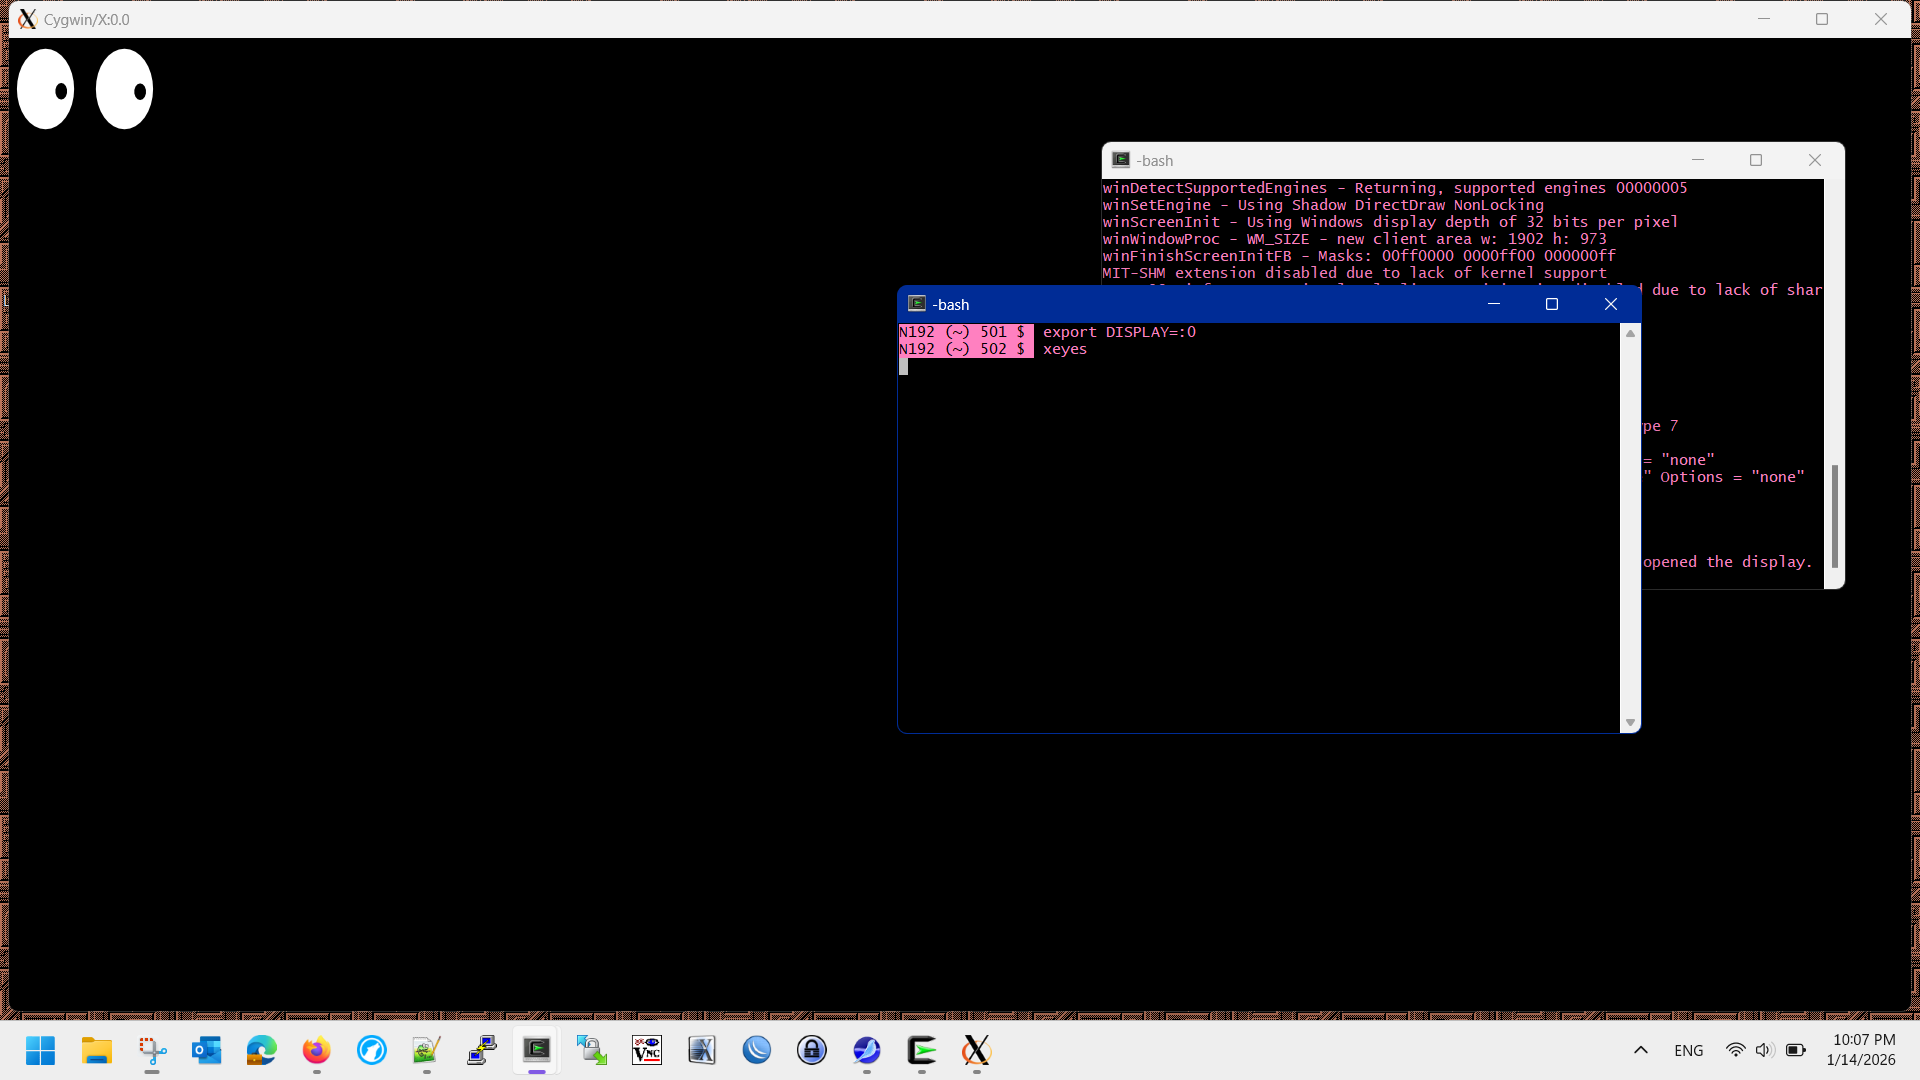Open File Explorer from the taskbar
This screenshot has width=1920, height=1080.
coord(97,1050)
